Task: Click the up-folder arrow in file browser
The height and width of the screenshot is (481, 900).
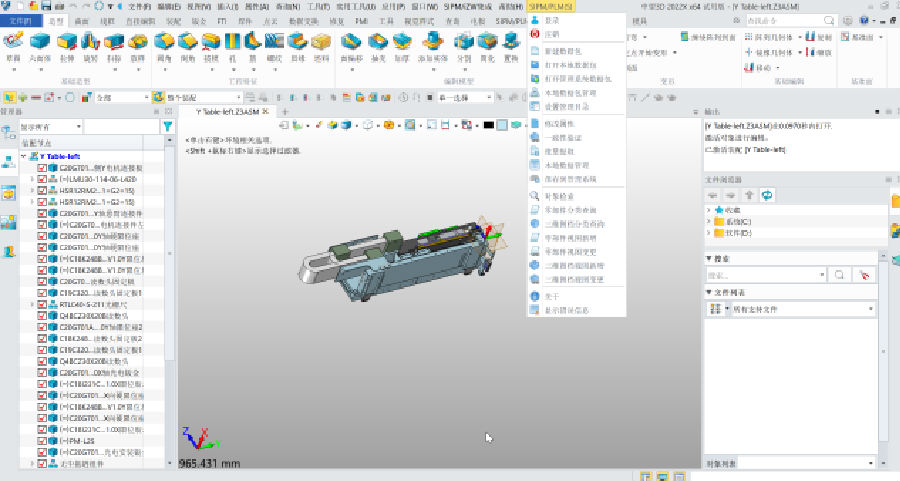Action: point(750,194)
